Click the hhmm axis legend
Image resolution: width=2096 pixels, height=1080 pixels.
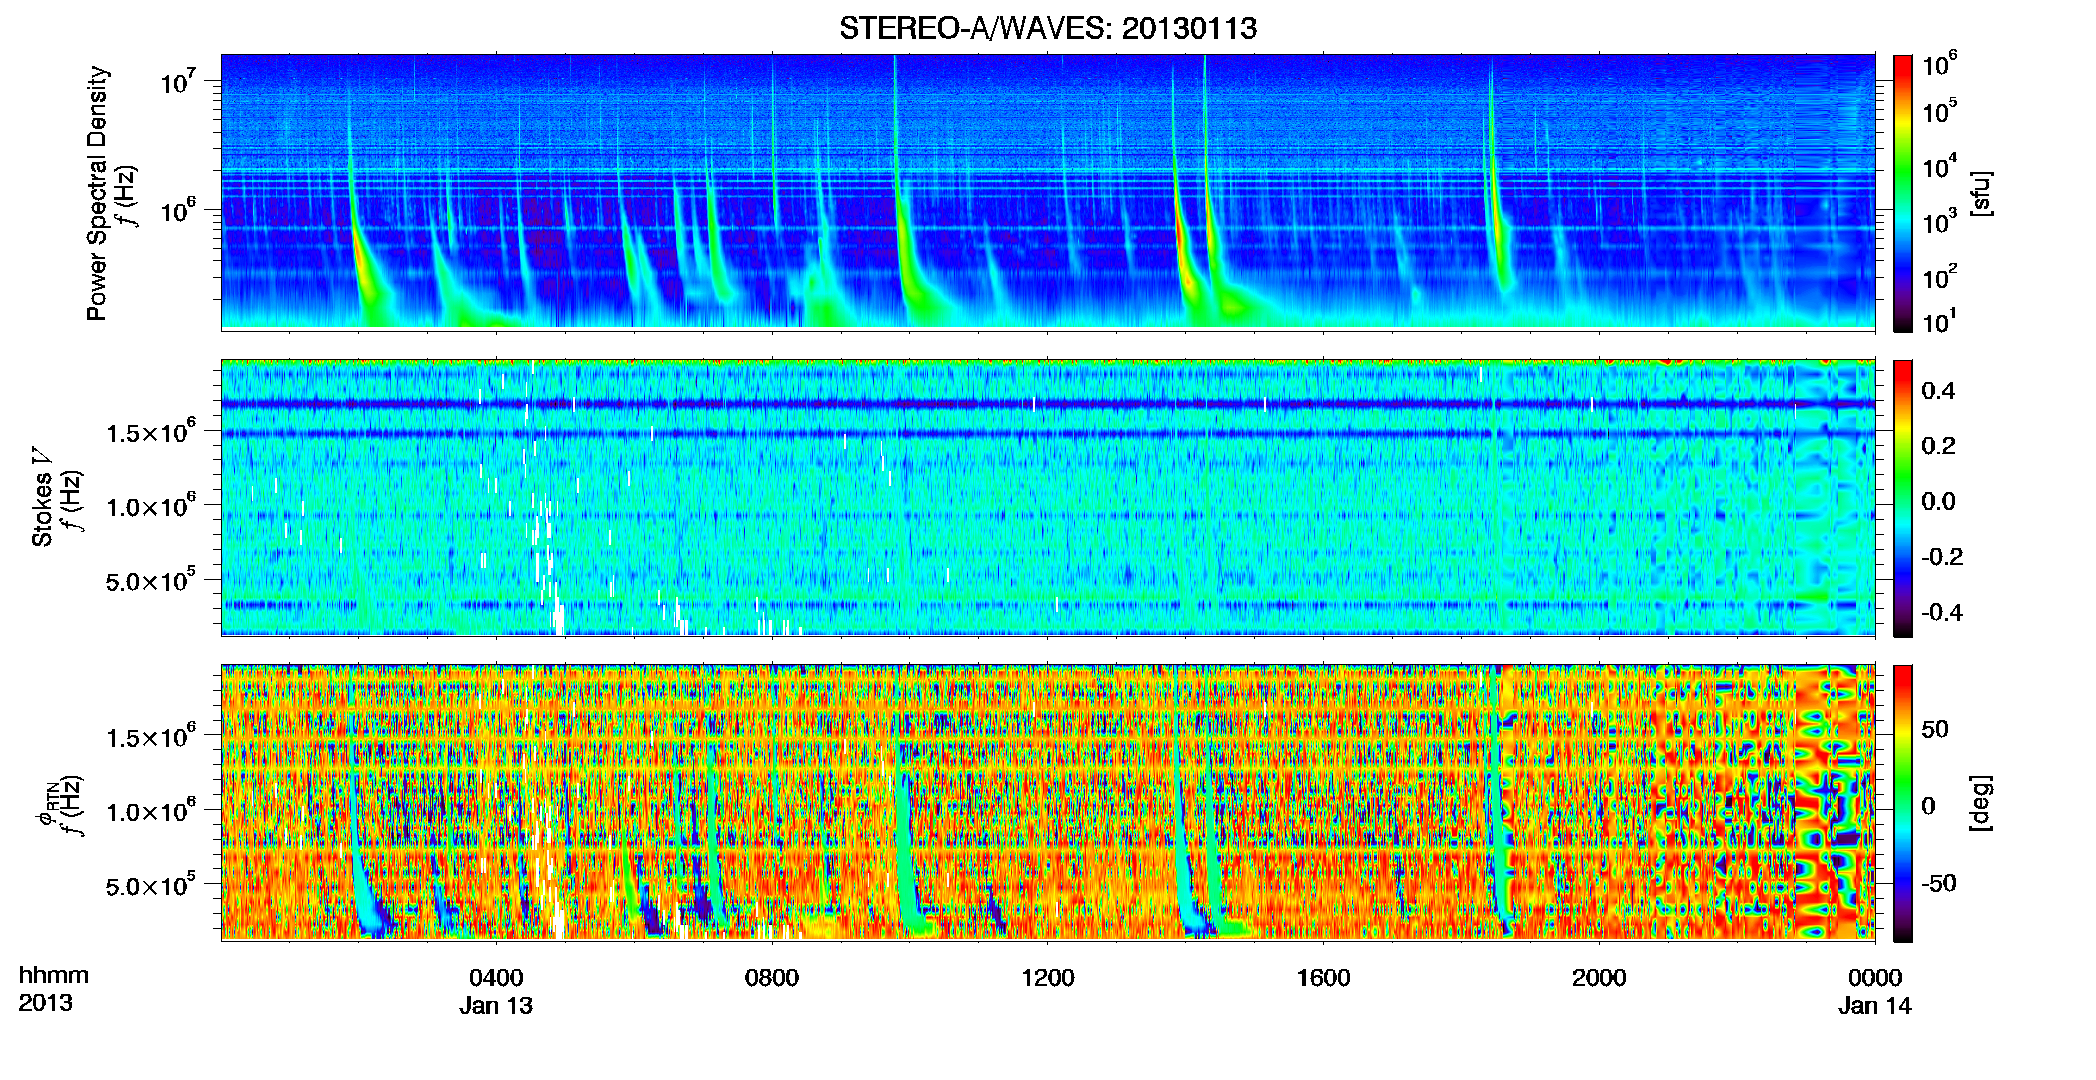click(54, 976)
